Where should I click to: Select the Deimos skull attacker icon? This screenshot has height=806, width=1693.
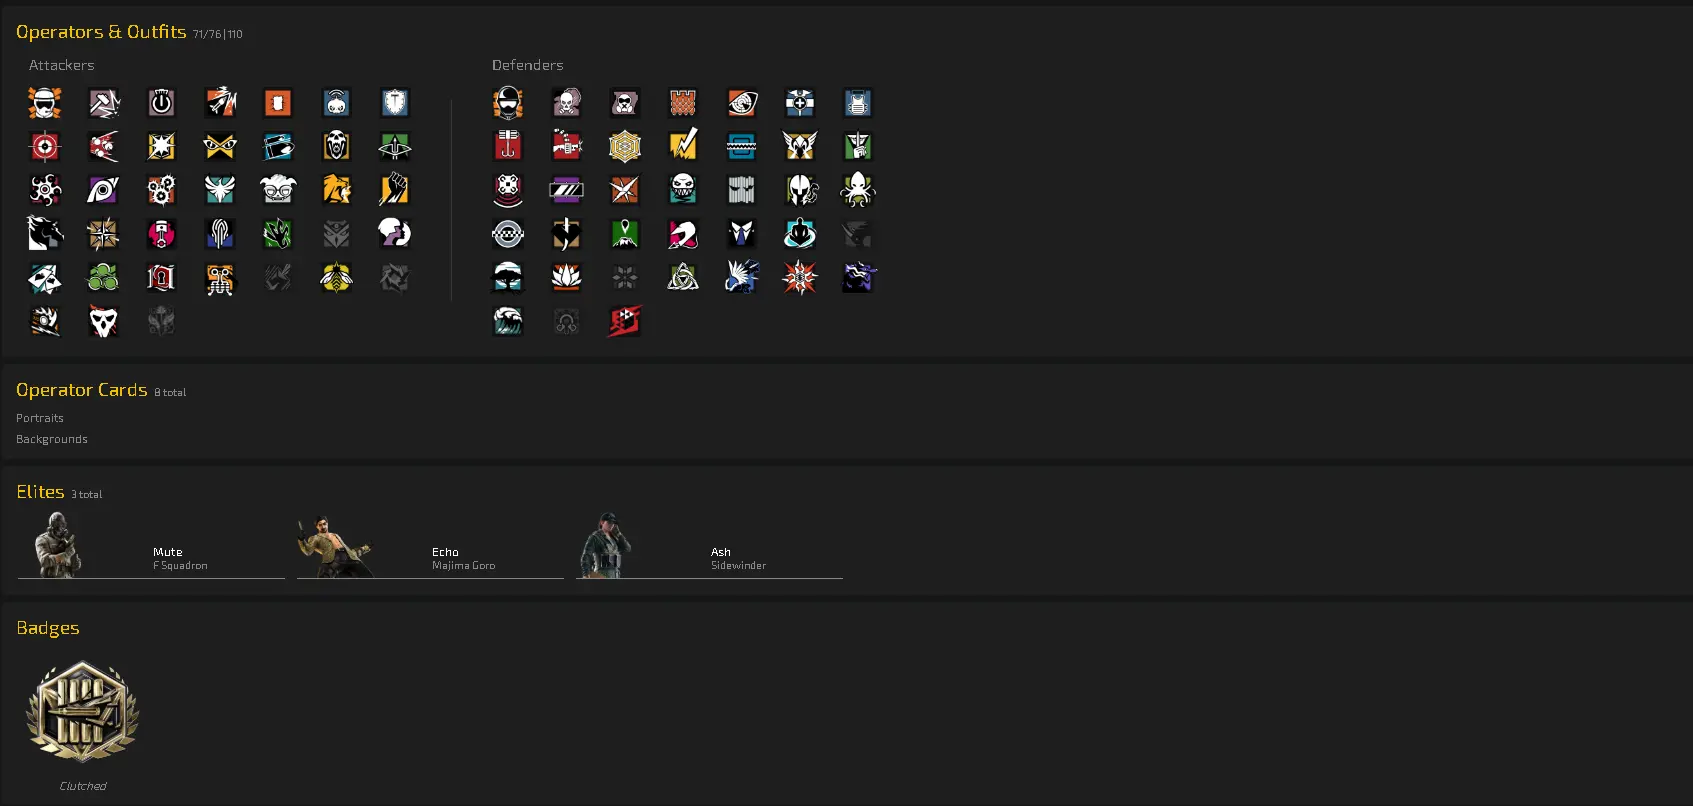pos(103,321)
